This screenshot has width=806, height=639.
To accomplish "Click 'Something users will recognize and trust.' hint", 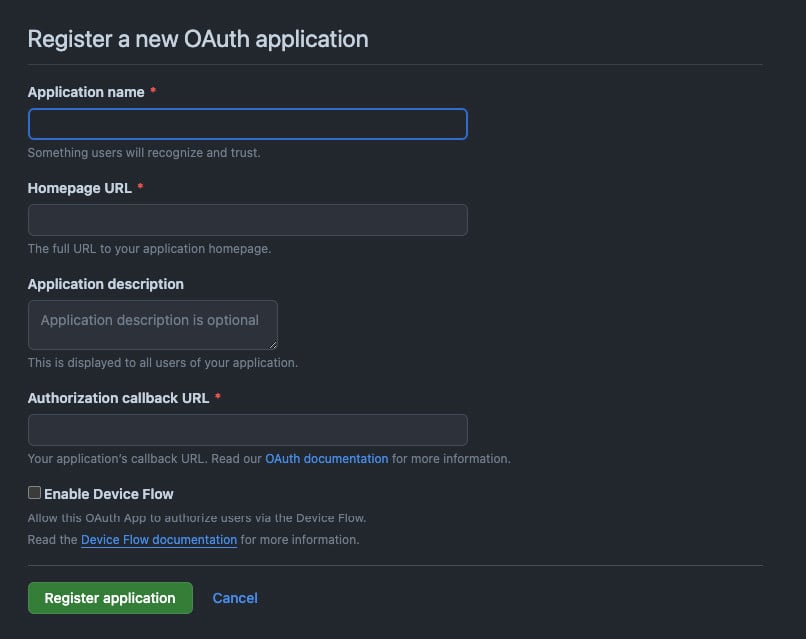I will coord(144,153).
